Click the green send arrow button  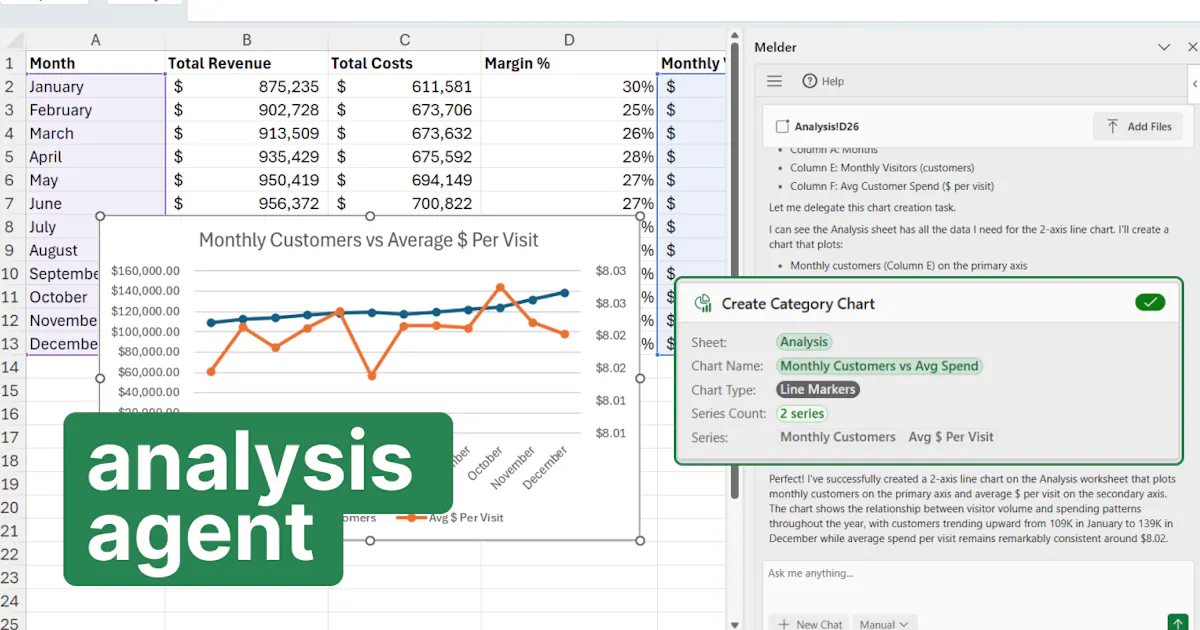1177,622
